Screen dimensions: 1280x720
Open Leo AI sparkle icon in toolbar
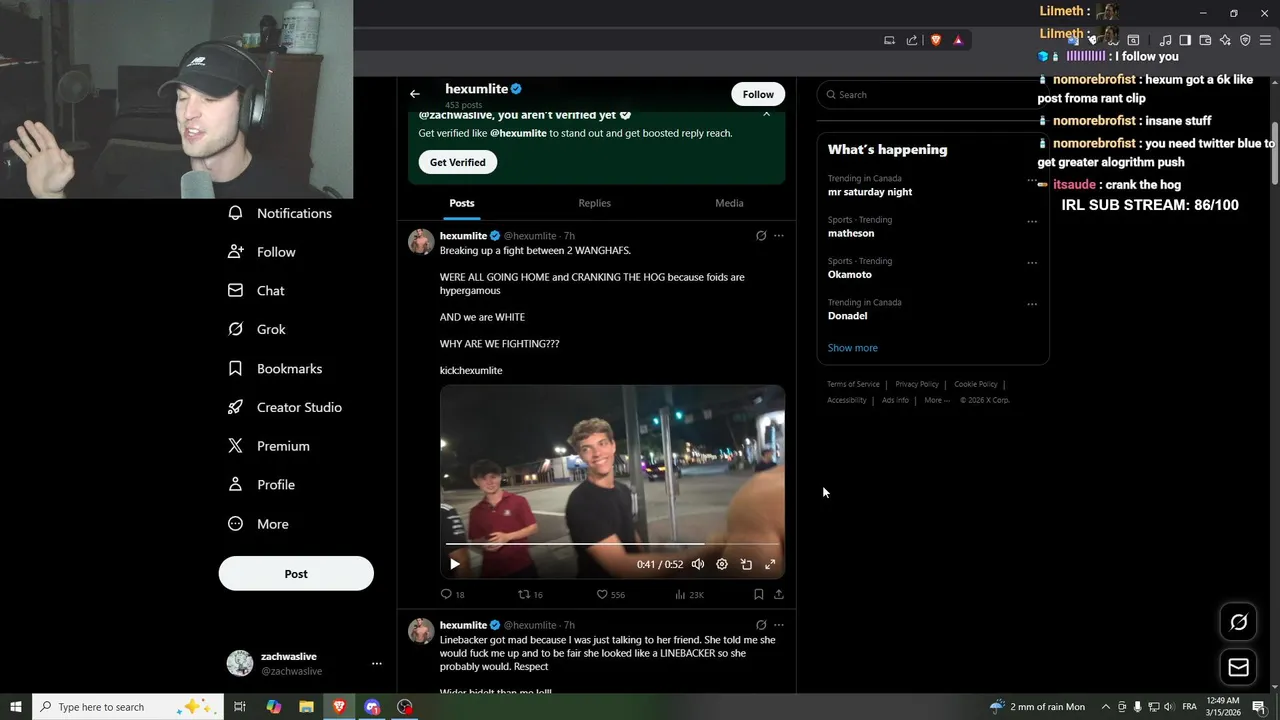pos(1225,40)
